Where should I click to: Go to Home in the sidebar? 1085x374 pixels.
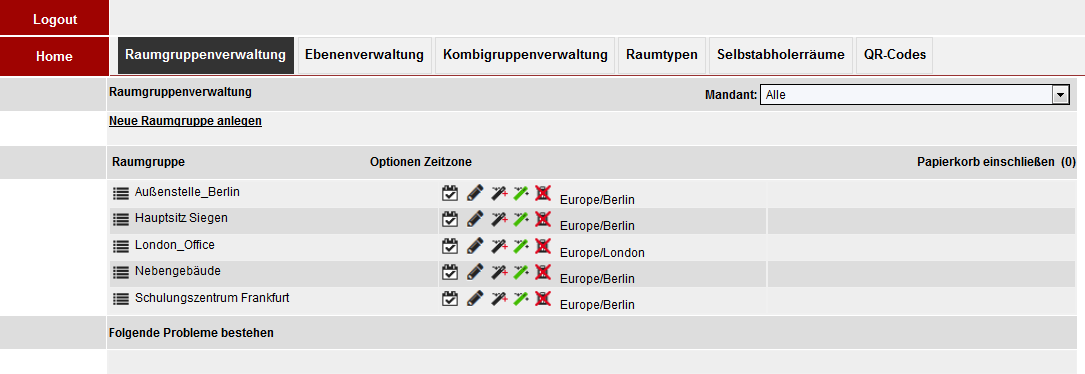pyautogui.click(x=55, y=56)
